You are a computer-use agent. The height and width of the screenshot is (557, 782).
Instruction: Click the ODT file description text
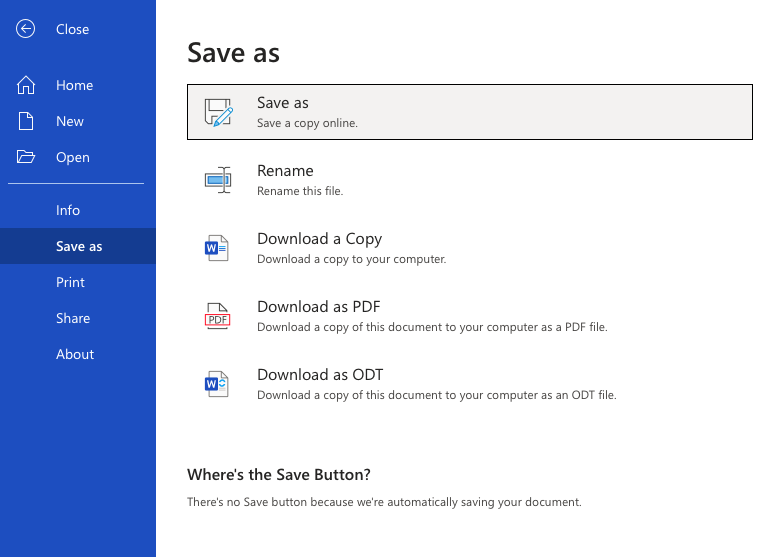click(x=437, y=395)
